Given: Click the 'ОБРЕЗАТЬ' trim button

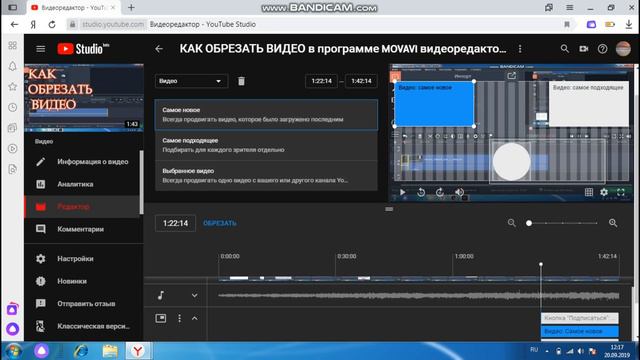Looking at the screenshot, I should point(220,223).
